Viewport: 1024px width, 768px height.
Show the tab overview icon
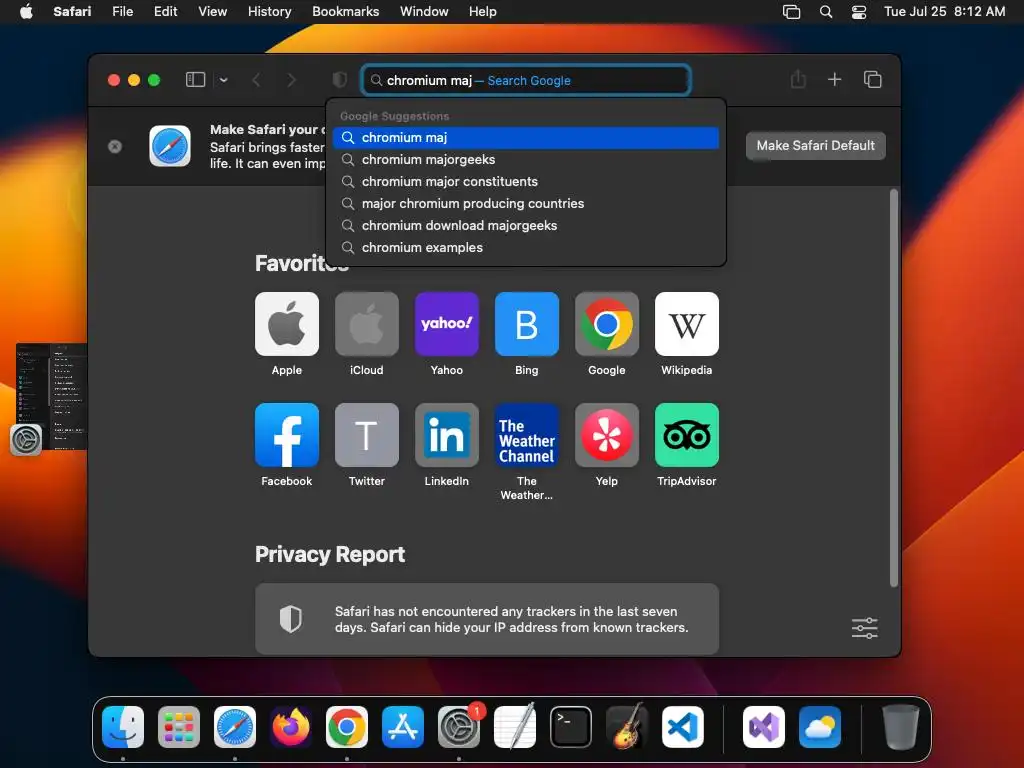point(872,80)
